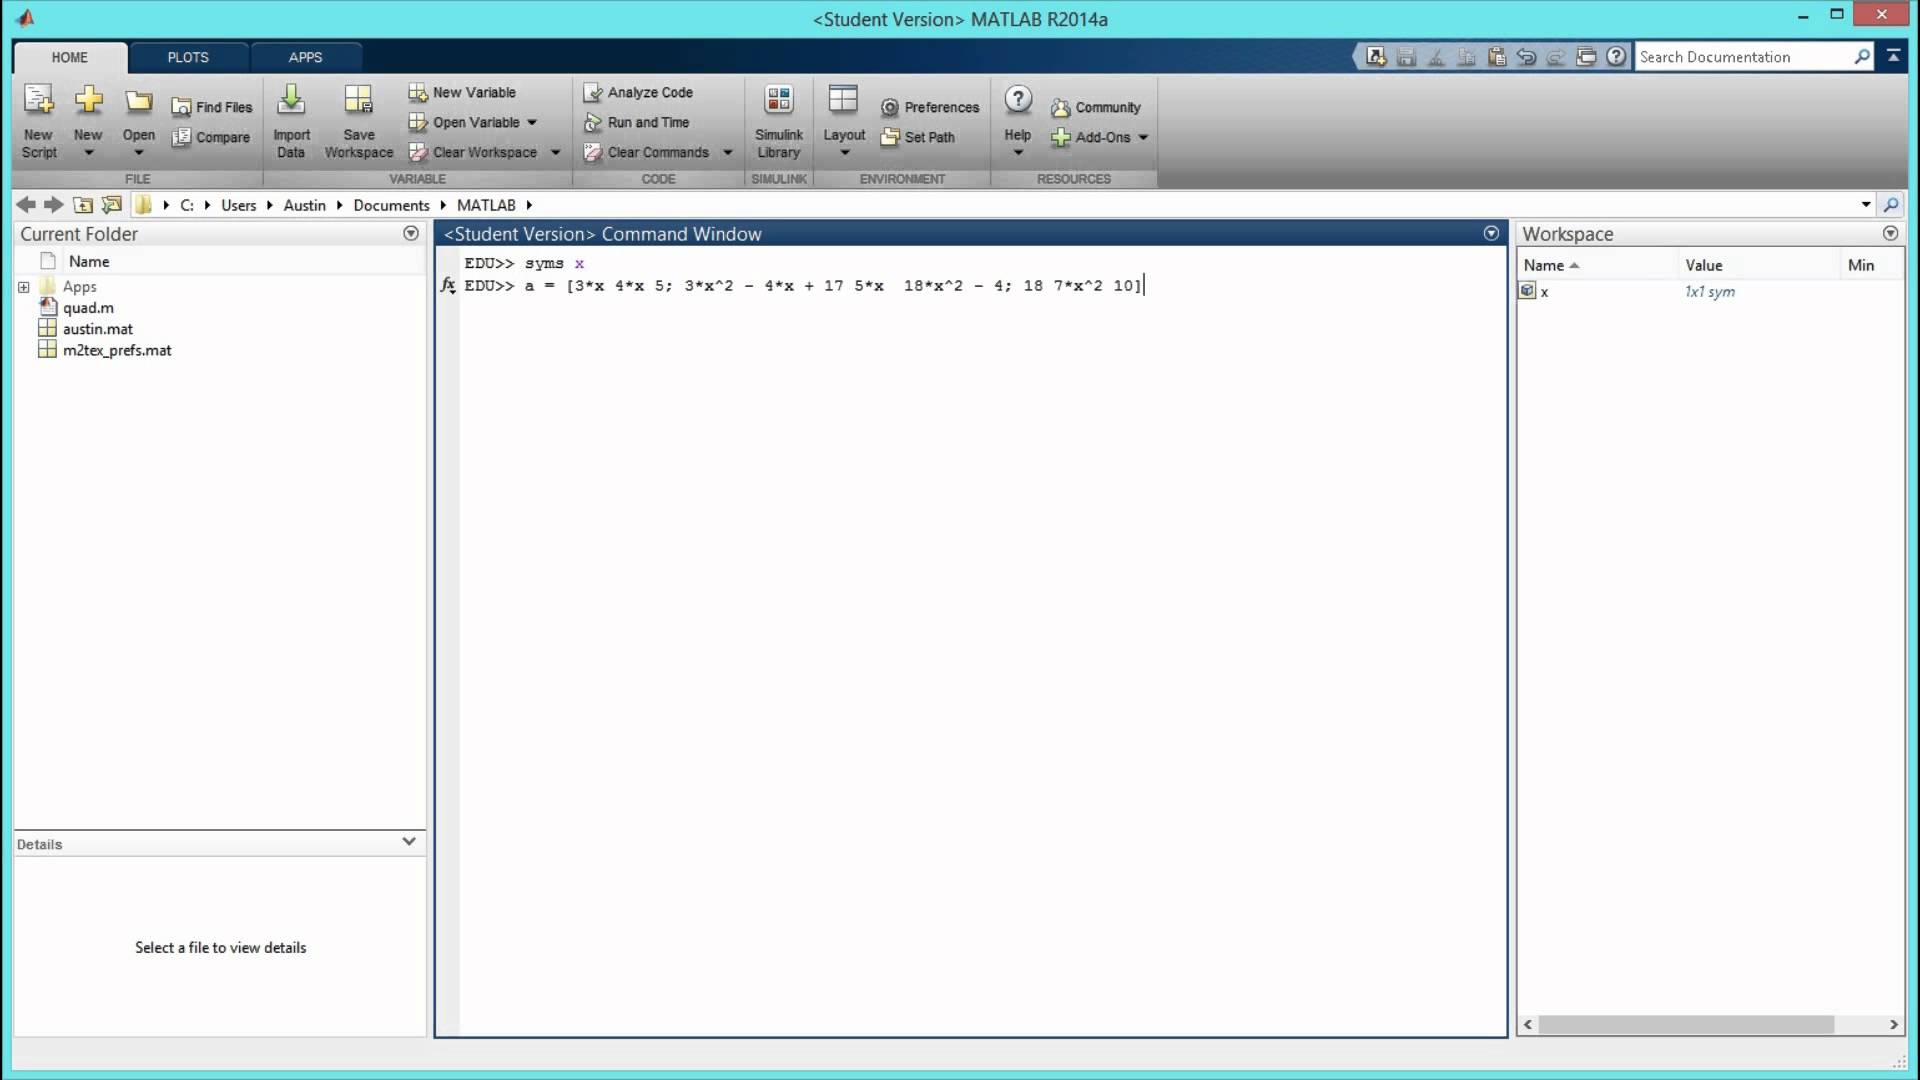Click Austin in the path breadcrumb
Image resolution: width=1920 pixels, height=1080 pixels.
pos(304,205)
